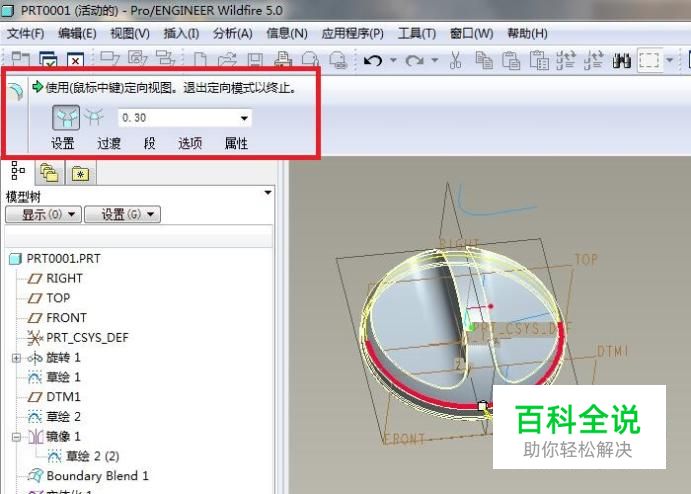Click the white radius drag handle on model
This screenshot has height=494, width=691.
pyautogui.click(x=483, y=406)
